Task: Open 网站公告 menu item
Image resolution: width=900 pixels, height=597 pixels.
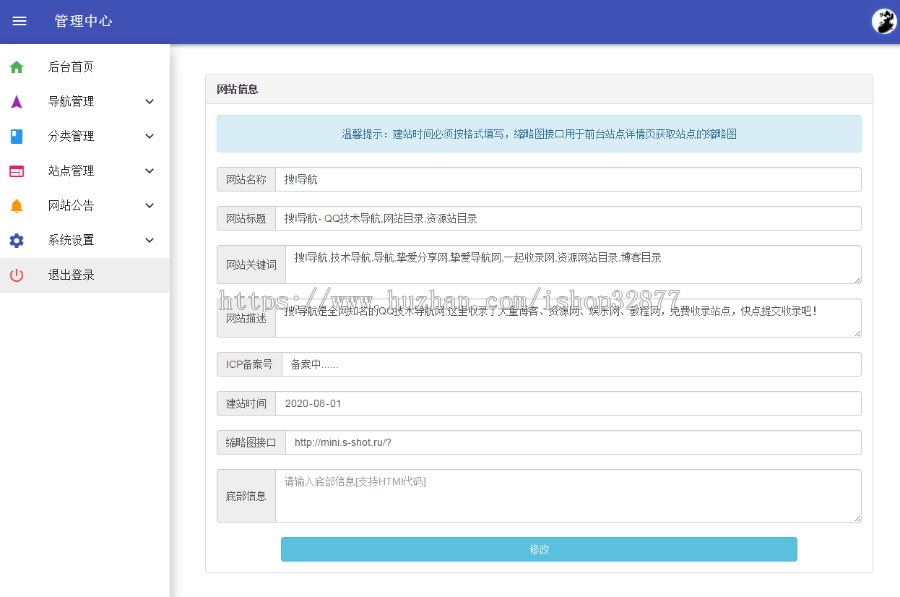Action: [85, 206]
